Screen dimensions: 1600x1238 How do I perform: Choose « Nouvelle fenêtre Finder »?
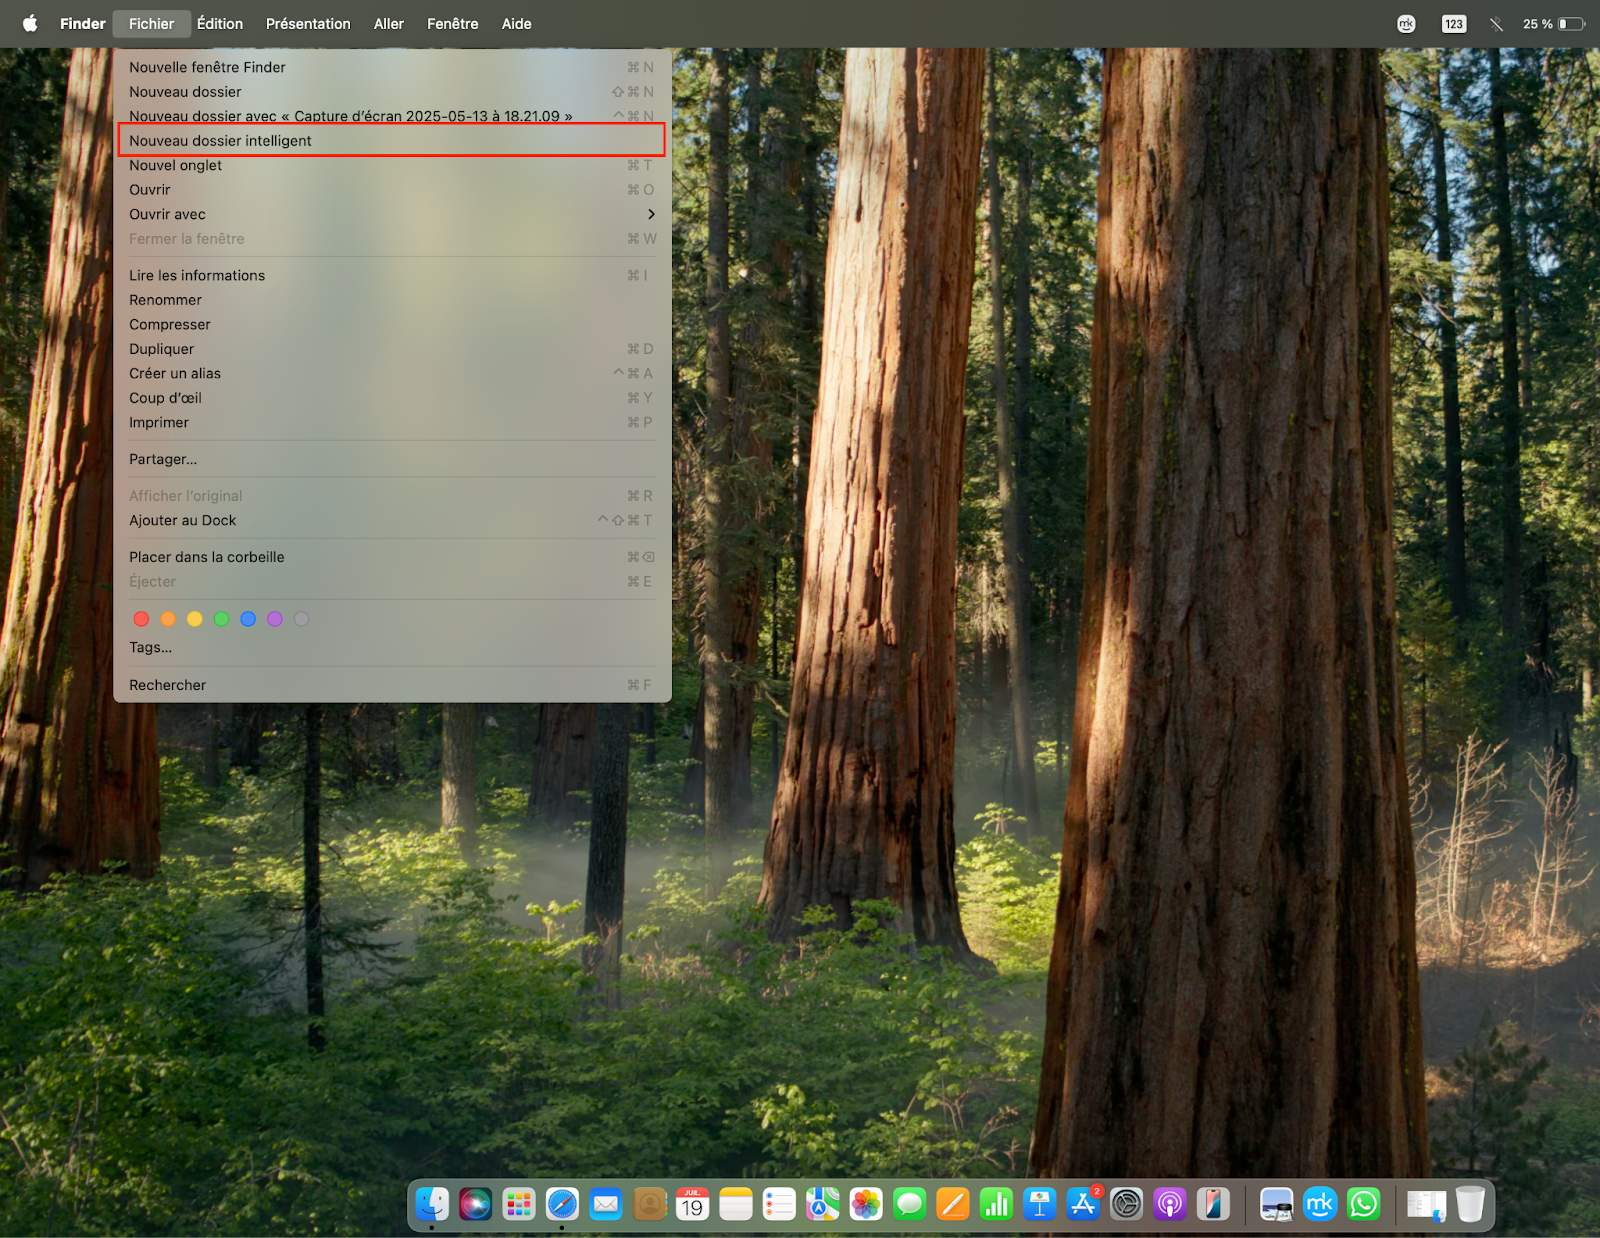(x=207, y=67)
